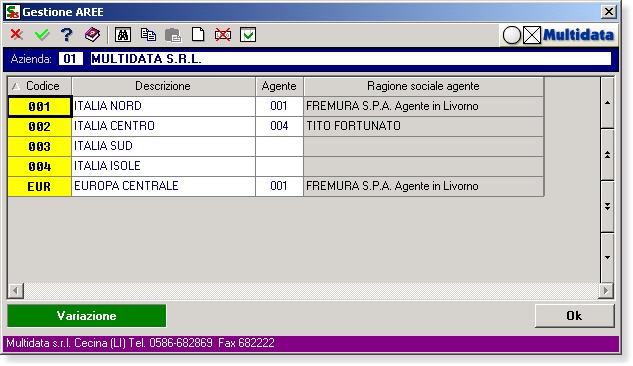Click the MULTIDATA S.R.L. company name field
The height and width of the screenshot is (366, 633).
350,59
